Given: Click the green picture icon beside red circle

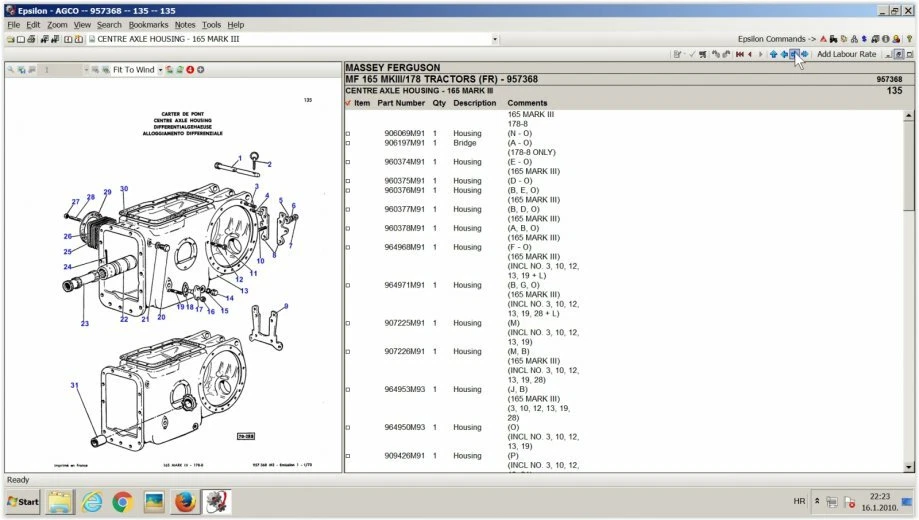Looking at the screenshot, I should (x=179, y=70).
